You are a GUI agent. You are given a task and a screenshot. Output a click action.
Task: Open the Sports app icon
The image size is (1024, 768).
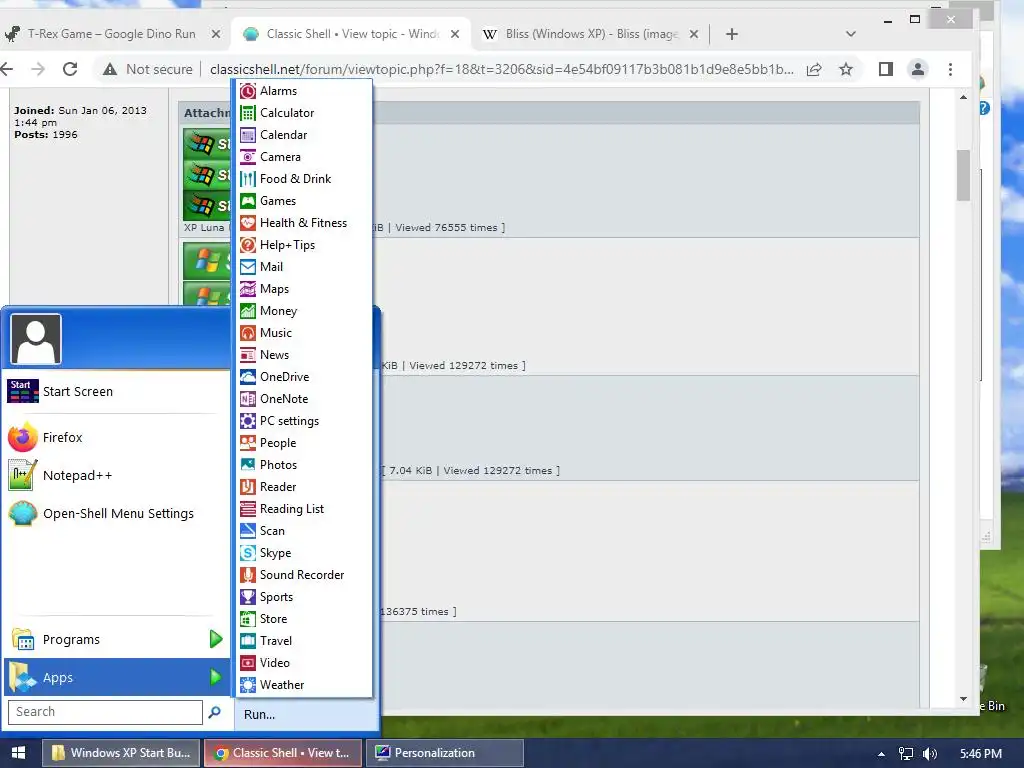point(248,597)
